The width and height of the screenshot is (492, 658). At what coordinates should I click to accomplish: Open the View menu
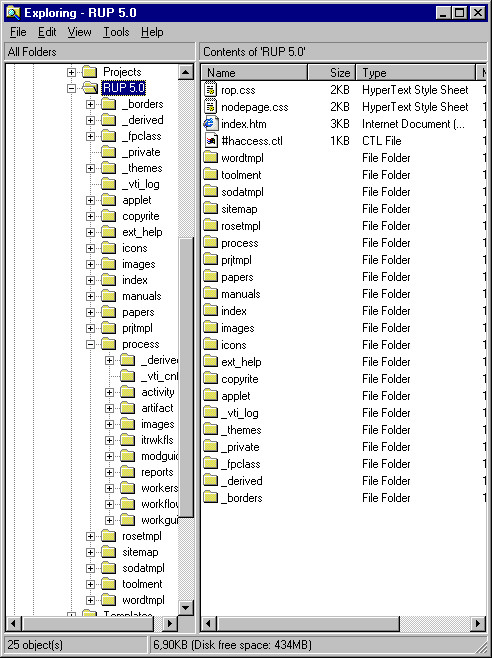point(79,32)
